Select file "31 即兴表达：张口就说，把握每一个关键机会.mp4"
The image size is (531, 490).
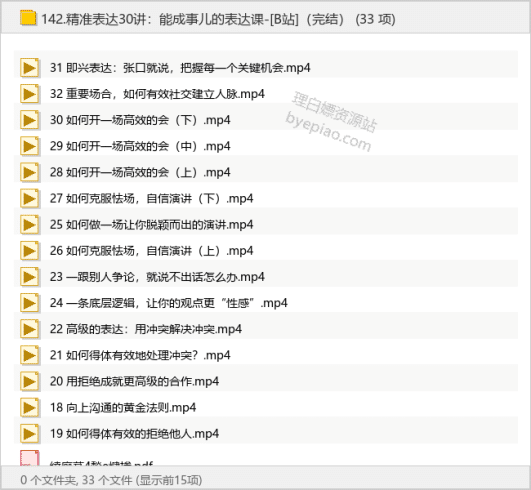pyautogui.click(x=180, y=68)
